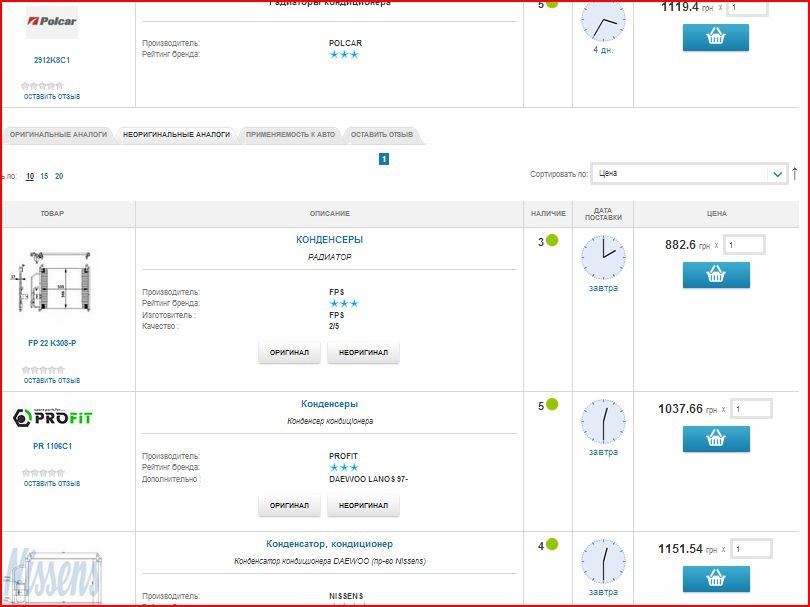
Task: Click green availability dot for PROFIT item
Action: point(552,404)
